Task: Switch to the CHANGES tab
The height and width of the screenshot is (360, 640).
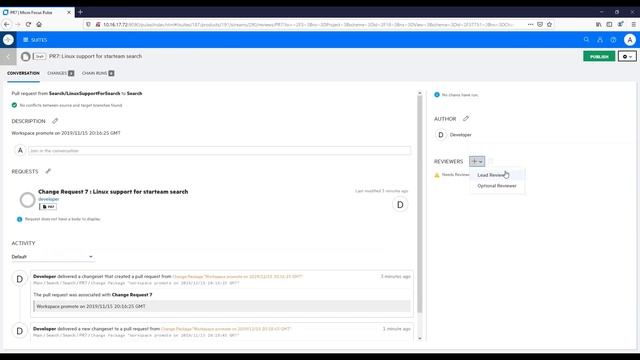Action: (x=60, y=73)
